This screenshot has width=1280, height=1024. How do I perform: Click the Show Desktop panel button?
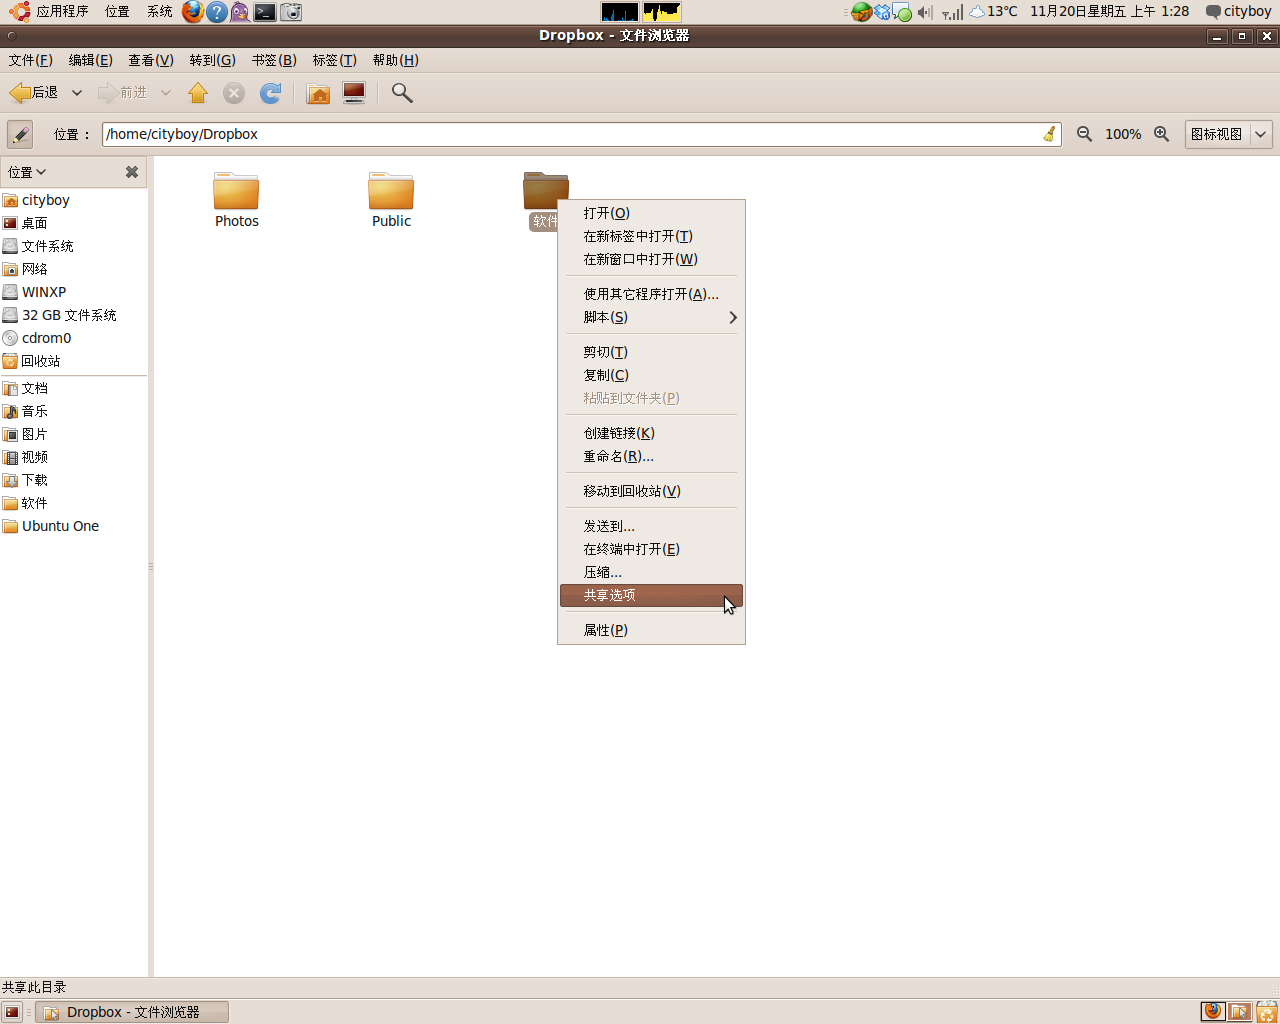12,1012
